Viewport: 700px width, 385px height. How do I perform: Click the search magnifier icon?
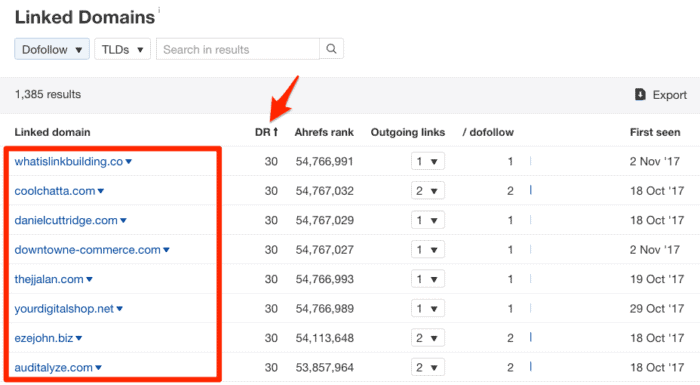(x=331, y=49)
